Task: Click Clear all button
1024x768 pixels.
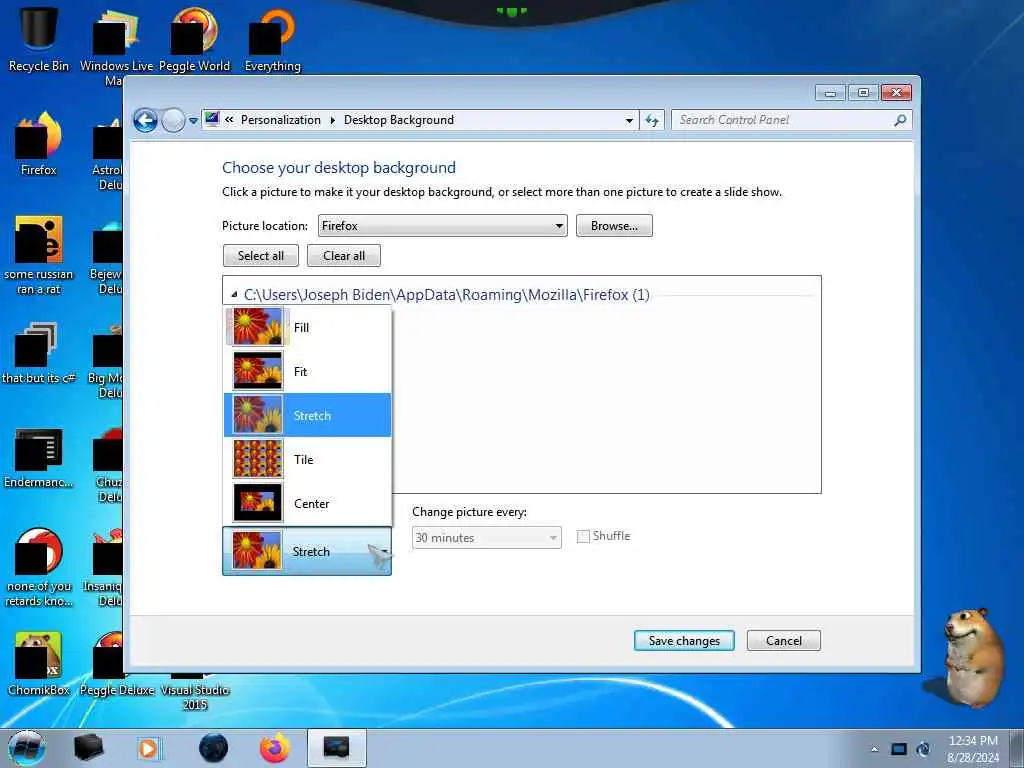Action: tap(344, 256)
